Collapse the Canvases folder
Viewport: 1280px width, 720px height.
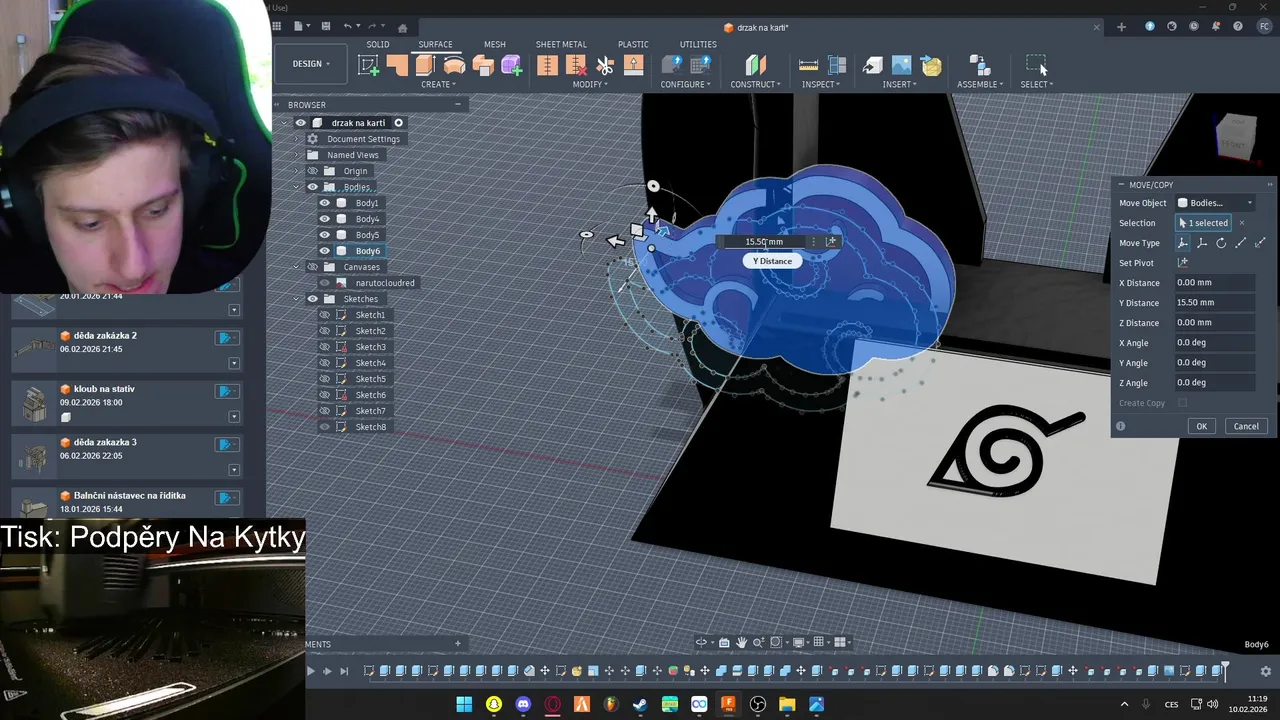tap(297, 267)
